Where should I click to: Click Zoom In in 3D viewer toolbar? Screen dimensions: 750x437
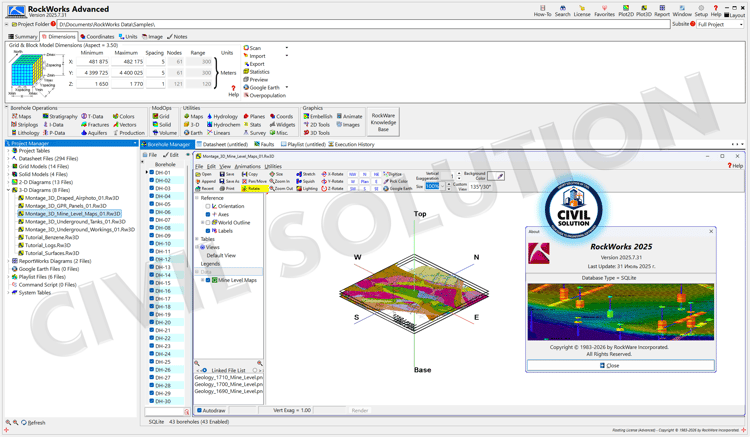279,181
